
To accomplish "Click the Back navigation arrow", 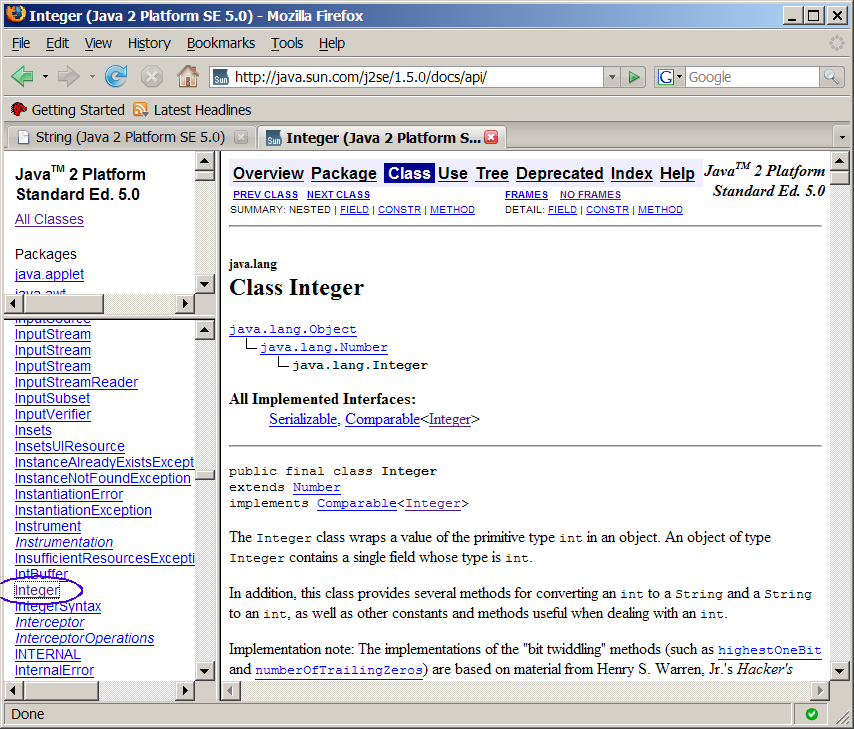I will (23, 76).
